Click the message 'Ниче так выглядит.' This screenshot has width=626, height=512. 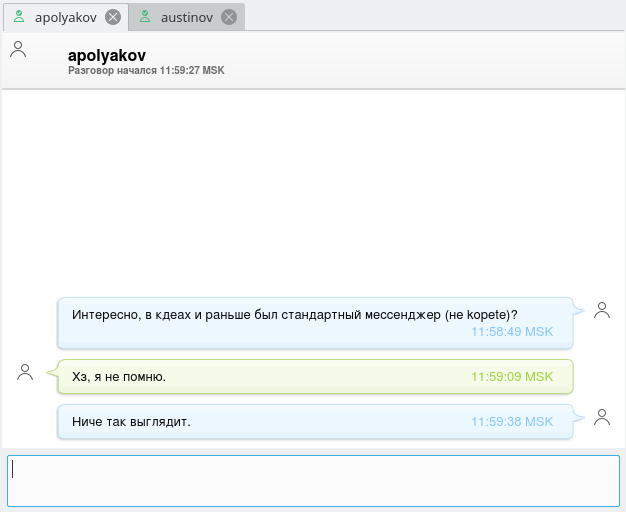[x=131, y=422]
